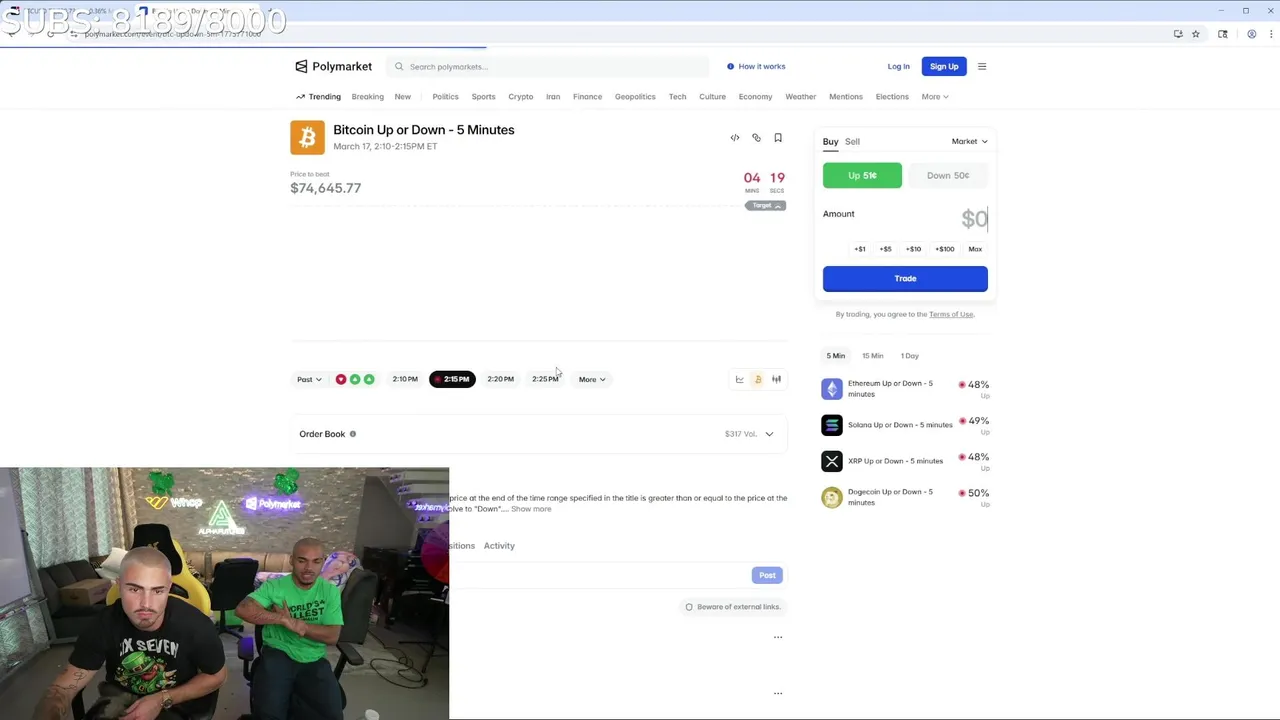Select the 2:10 PM time slot
Viewport: 1280px width, 720px height.
[x=405, y=379]
